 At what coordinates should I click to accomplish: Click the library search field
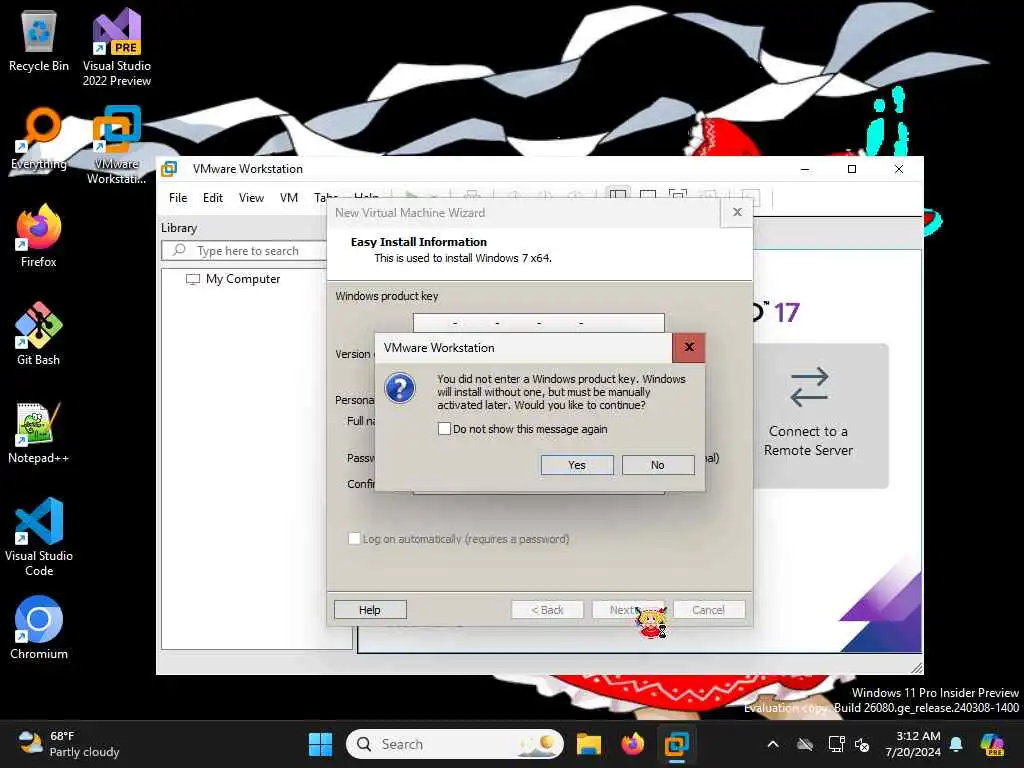click(245, 251)
